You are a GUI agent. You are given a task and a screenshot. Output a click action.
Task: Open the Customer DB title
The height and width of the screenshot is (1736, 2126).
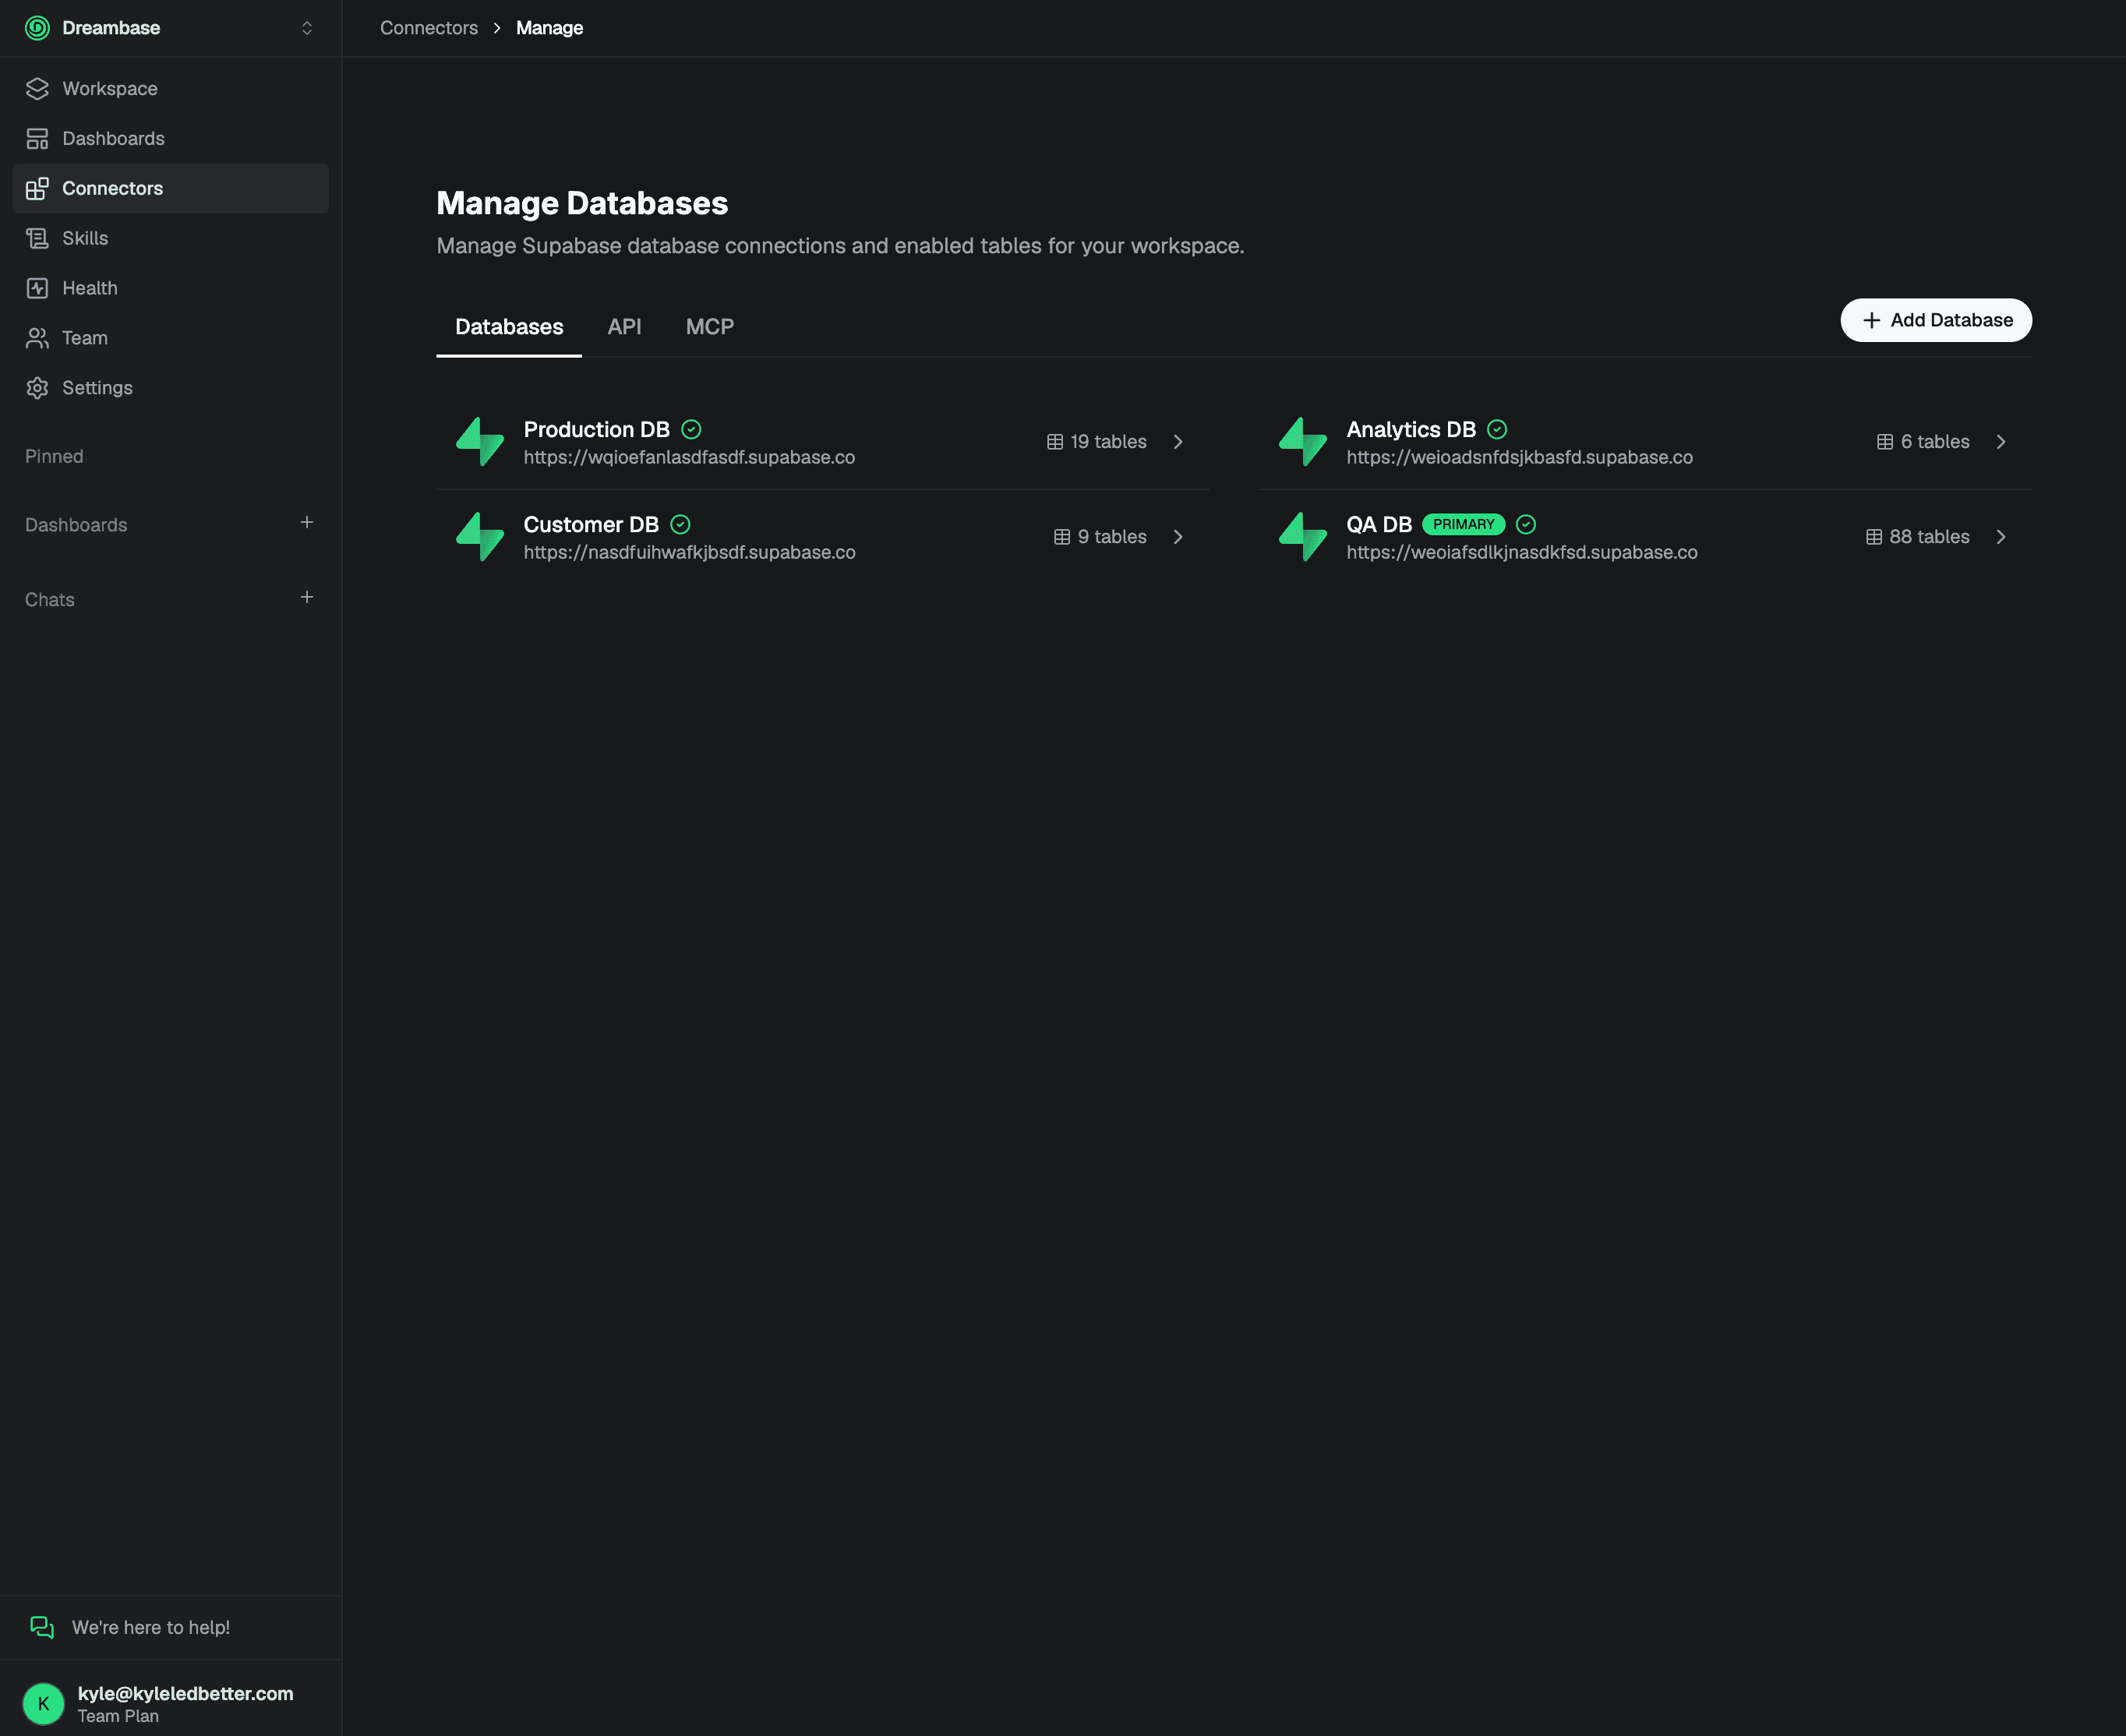point(591,525)
